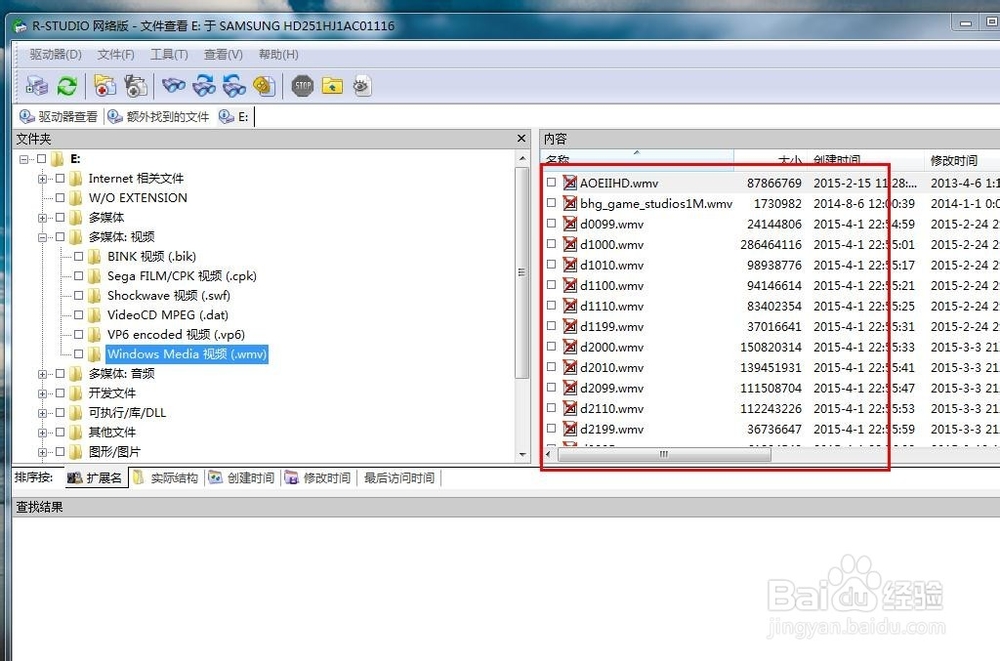Click the 可执行/库/DLL folder icon

pos(76,413)
